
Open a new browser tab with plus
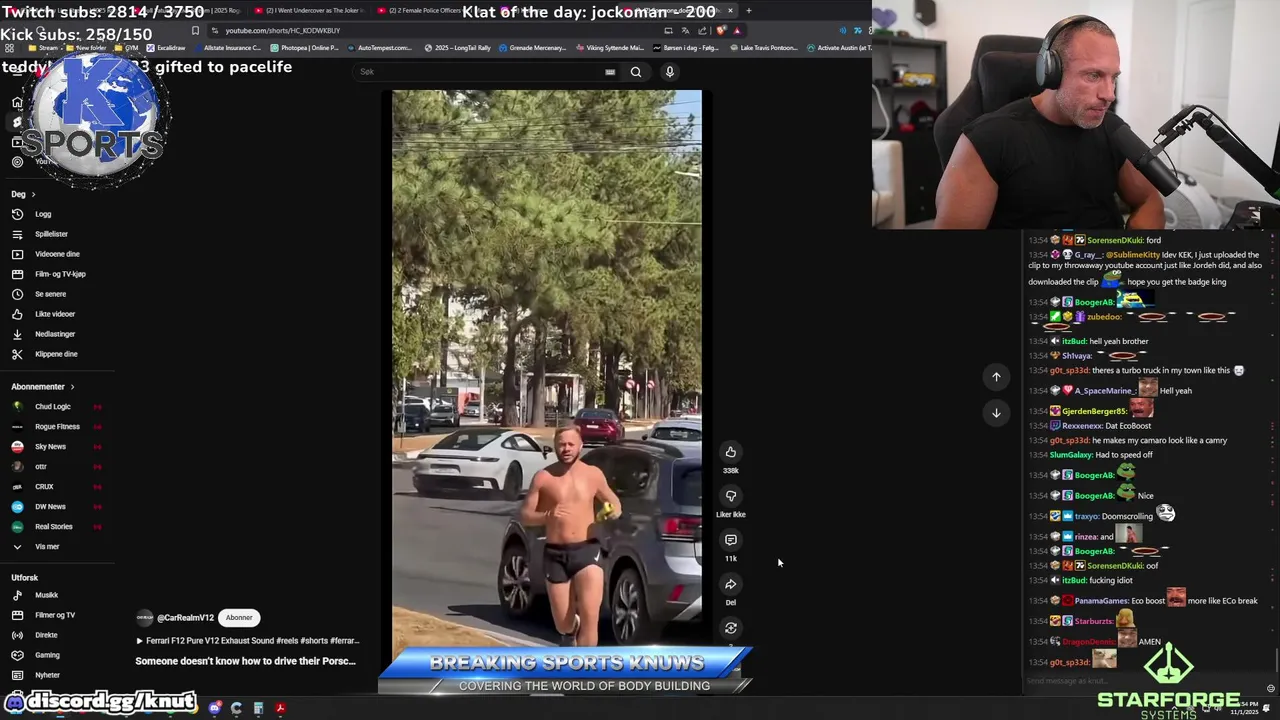pos(748,11)
